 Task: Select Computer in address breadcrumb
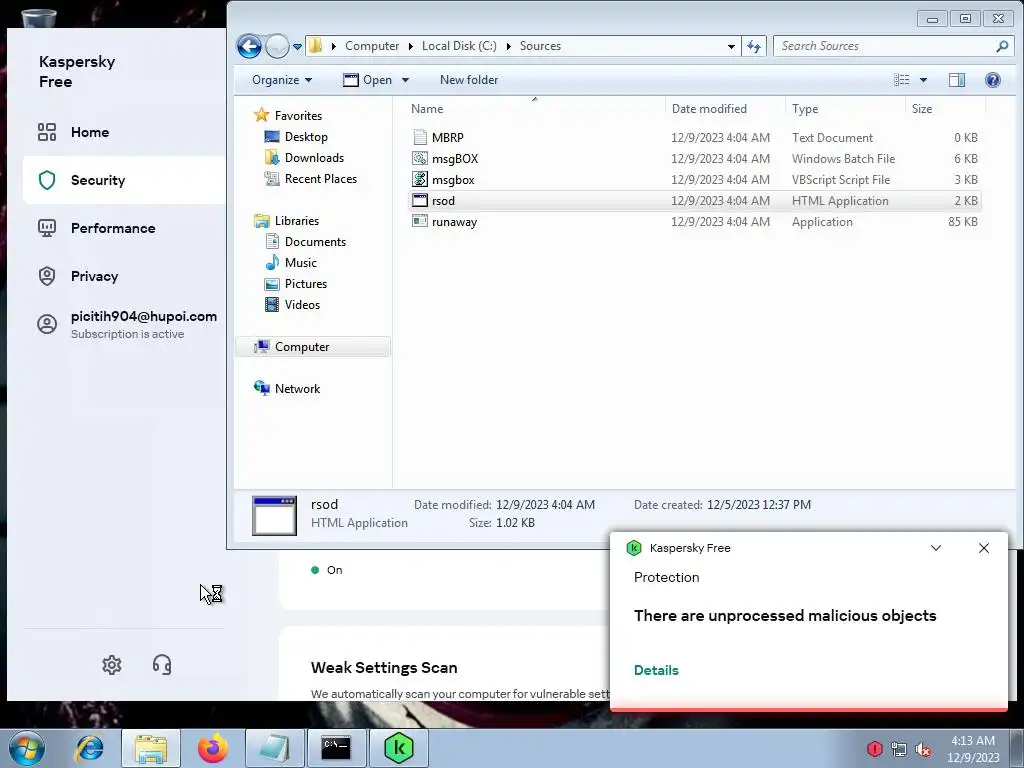coord(372,46)
